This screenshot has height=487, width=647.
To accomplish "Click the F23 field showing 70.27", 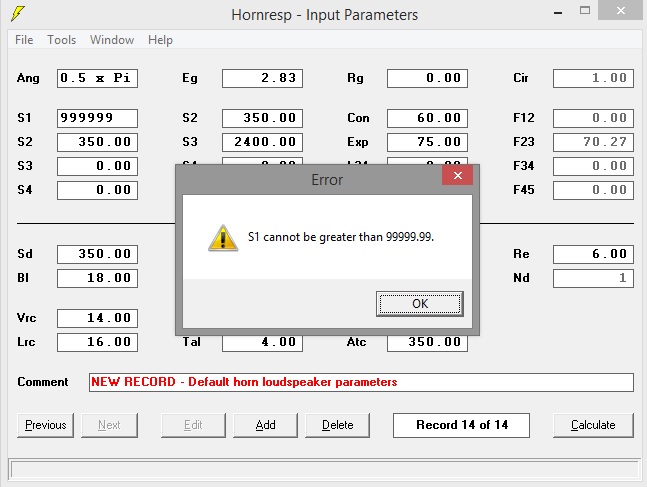I will click(x=593, y=142).
